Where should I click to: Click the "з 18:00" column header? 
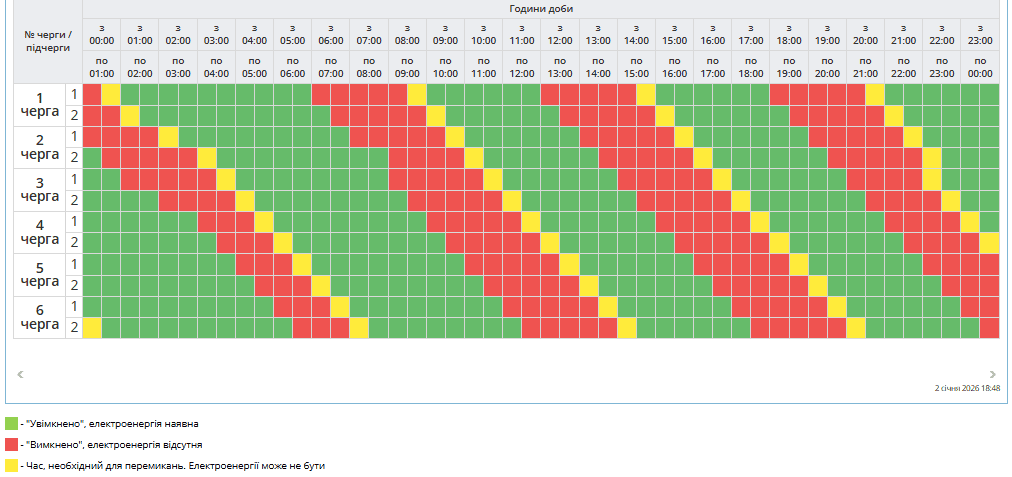(789, 34)
